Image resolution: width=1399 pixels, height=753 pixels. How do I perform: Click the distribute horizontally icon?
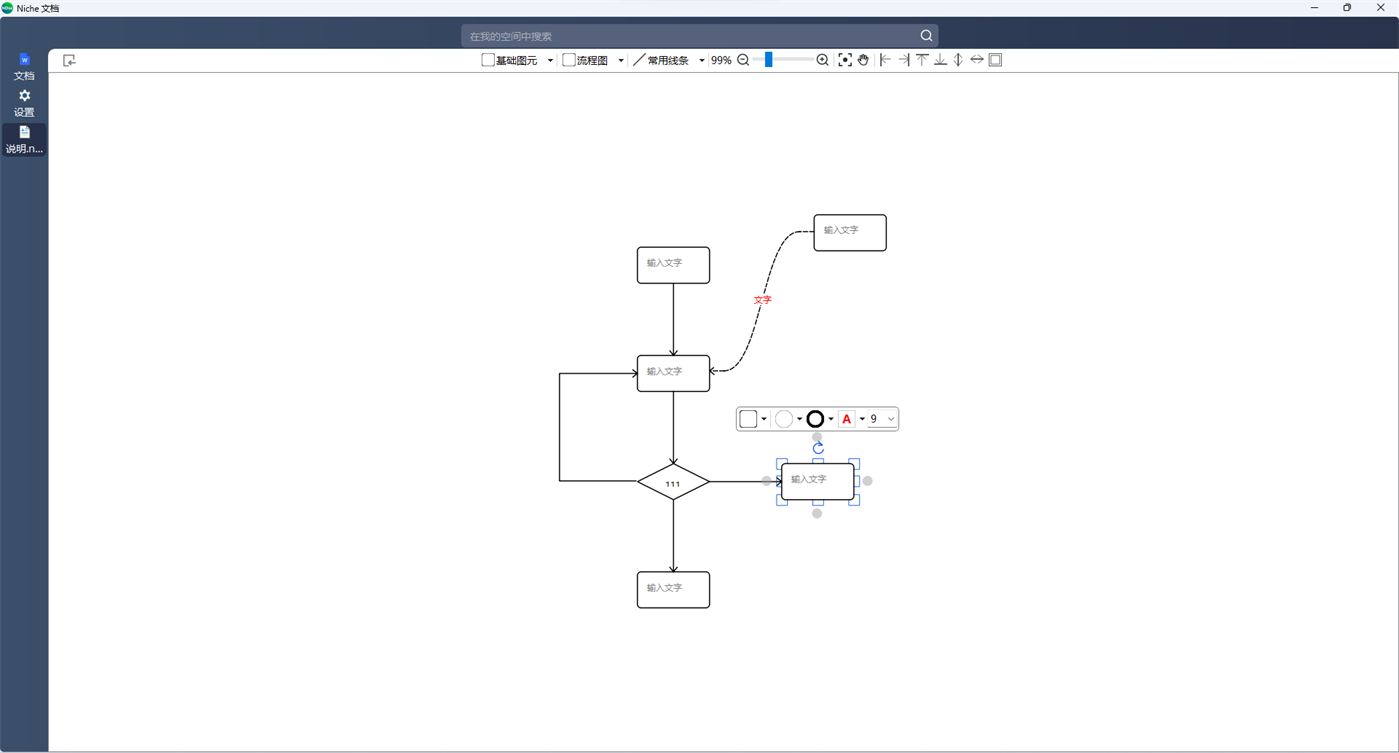[x=976, y=59]
